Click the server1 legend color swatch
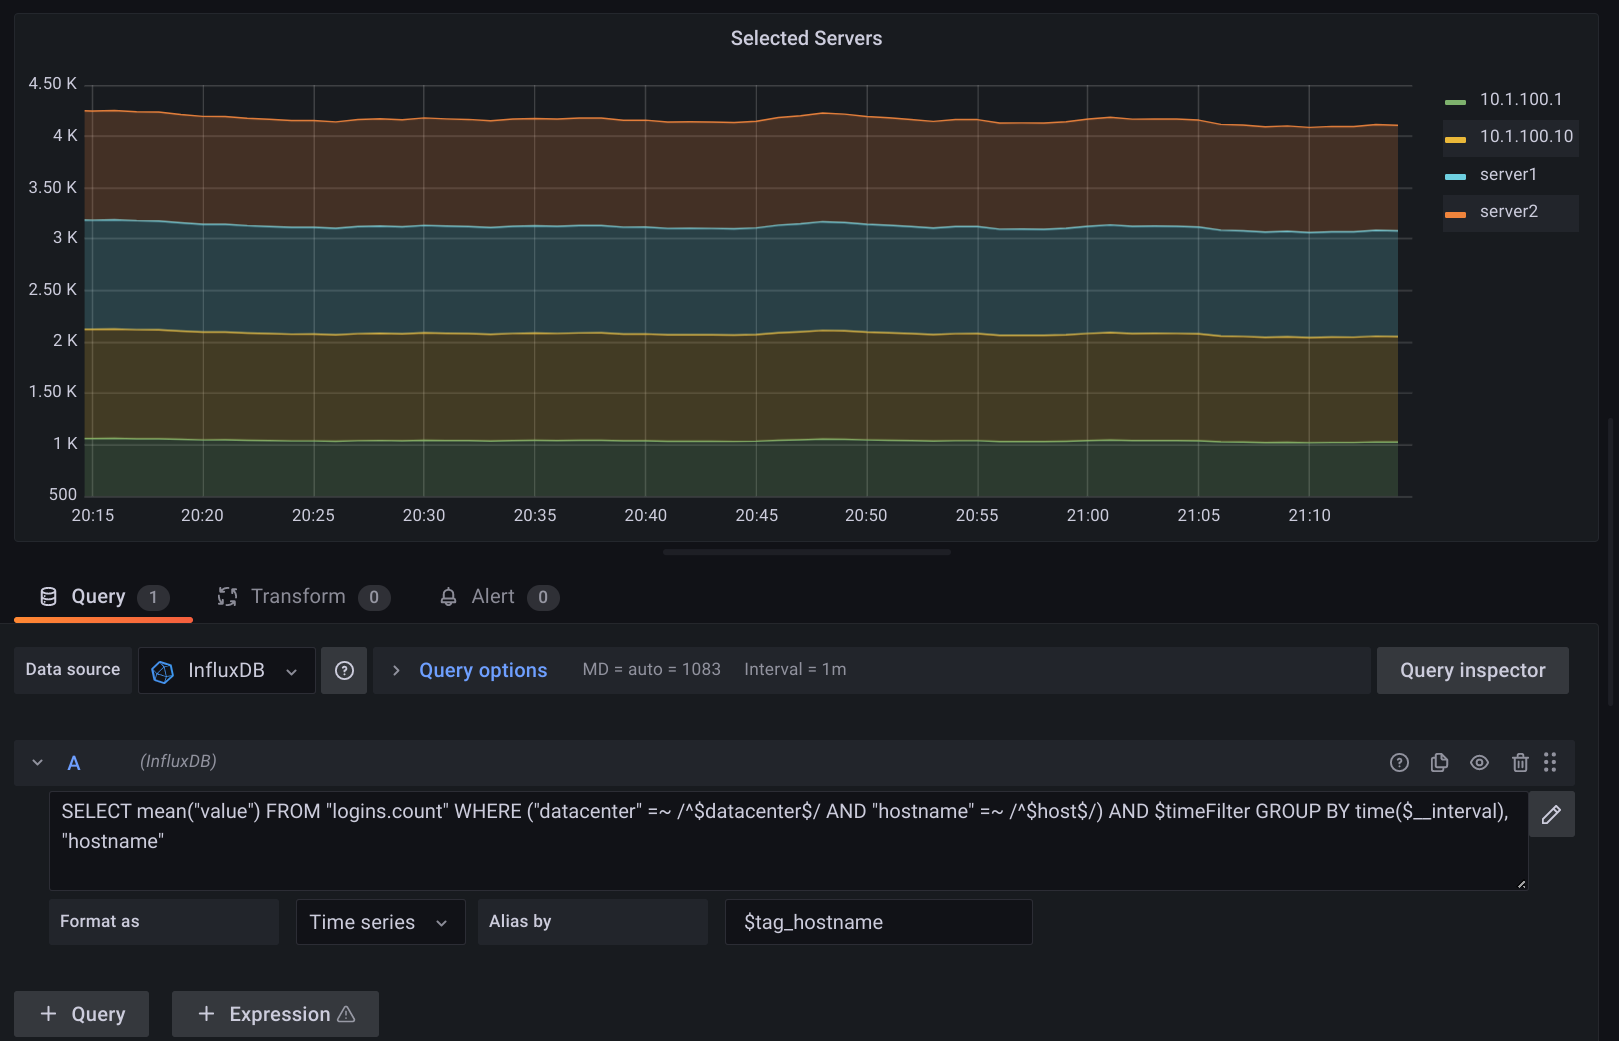 point(1455,176)
